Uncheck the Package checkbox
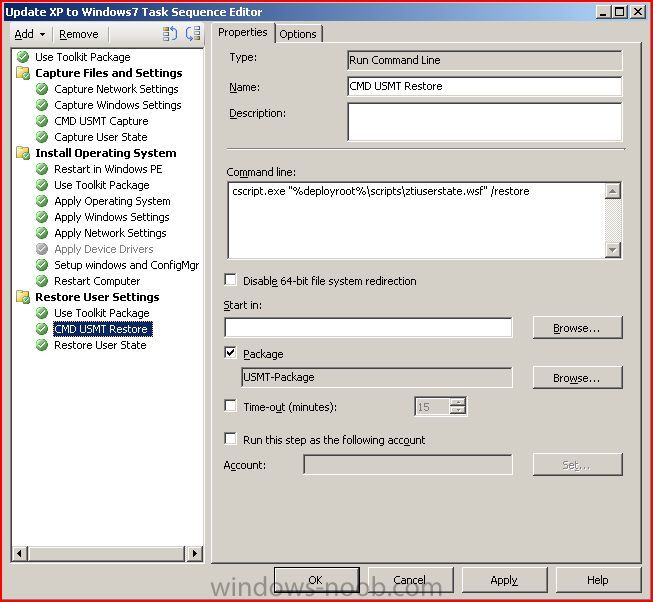Viewport: 653px width, 602px height. pos(230,353)
